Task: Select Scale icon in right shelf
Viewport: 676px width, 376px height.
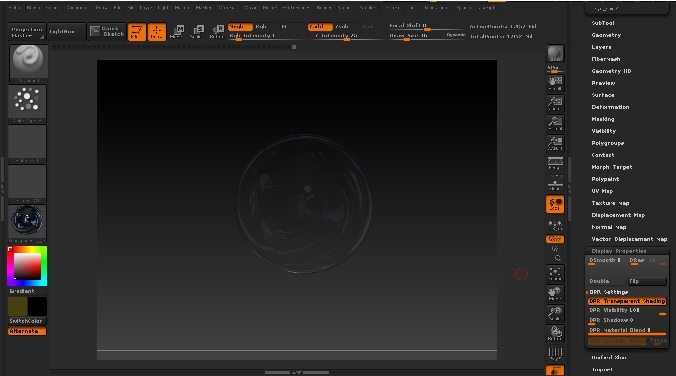Action: tap(555, 313)
